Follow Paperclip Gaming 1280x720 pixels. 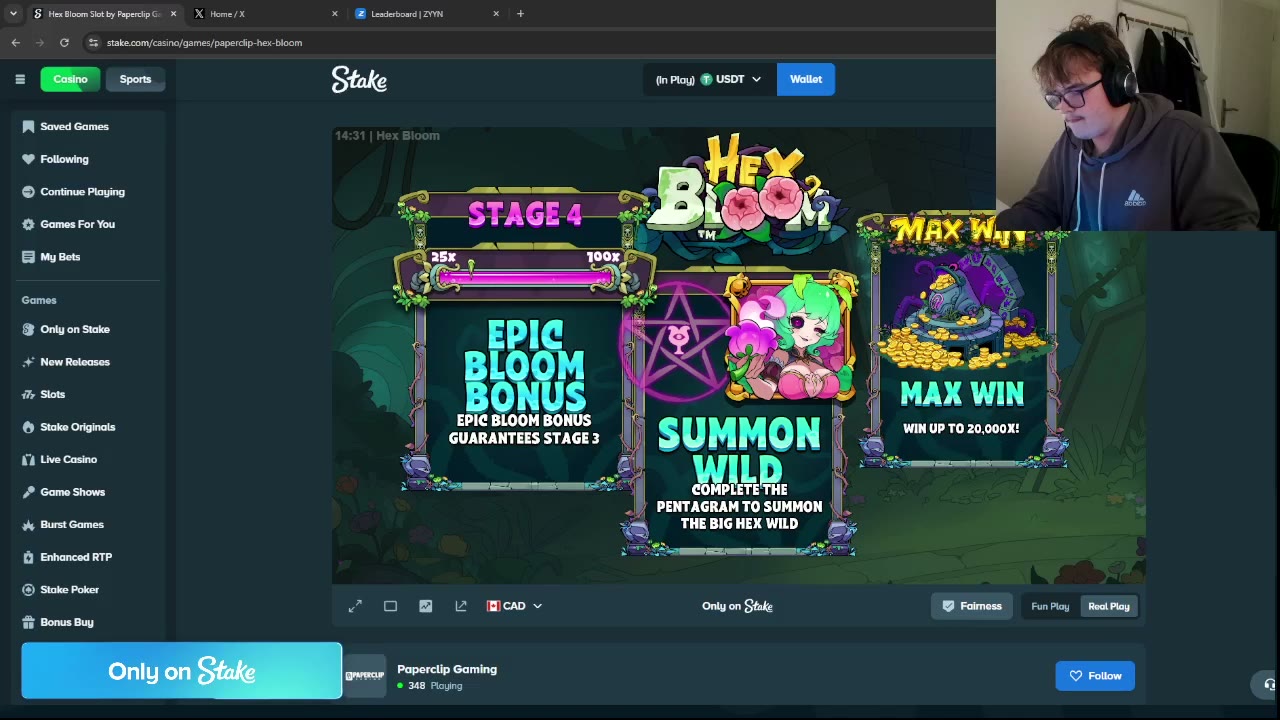click(1095, 676)
